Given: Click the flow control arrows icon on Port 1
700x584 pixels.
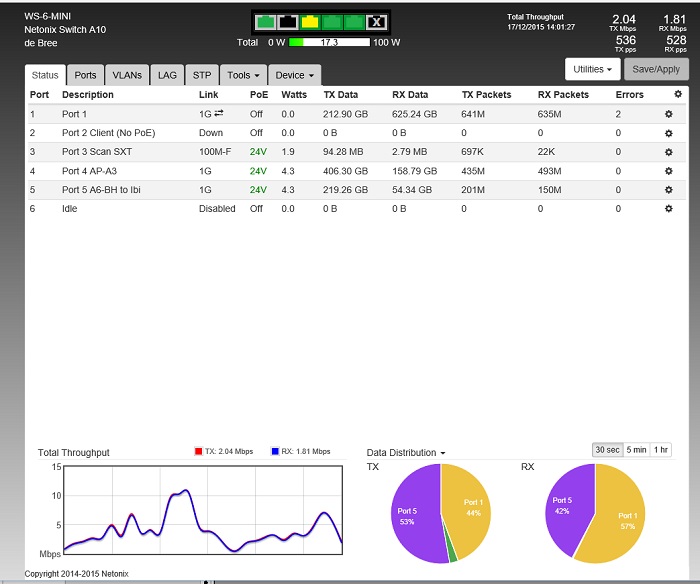Looking at the screenshot, I should (219, 113).
